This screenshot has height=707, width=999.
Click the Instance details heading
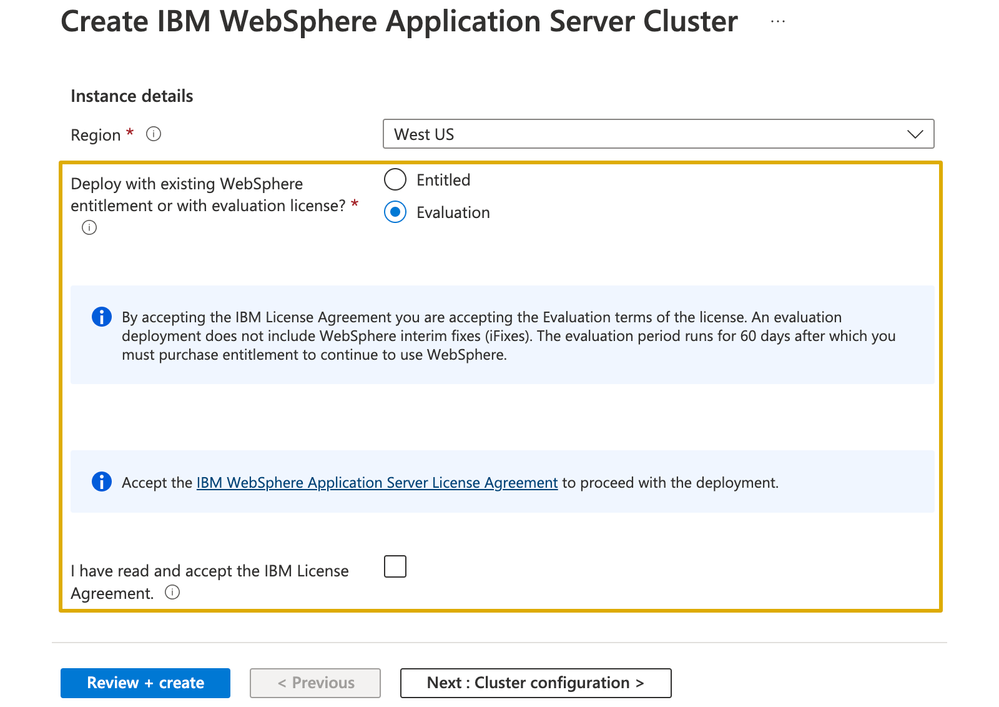point(132,96)
